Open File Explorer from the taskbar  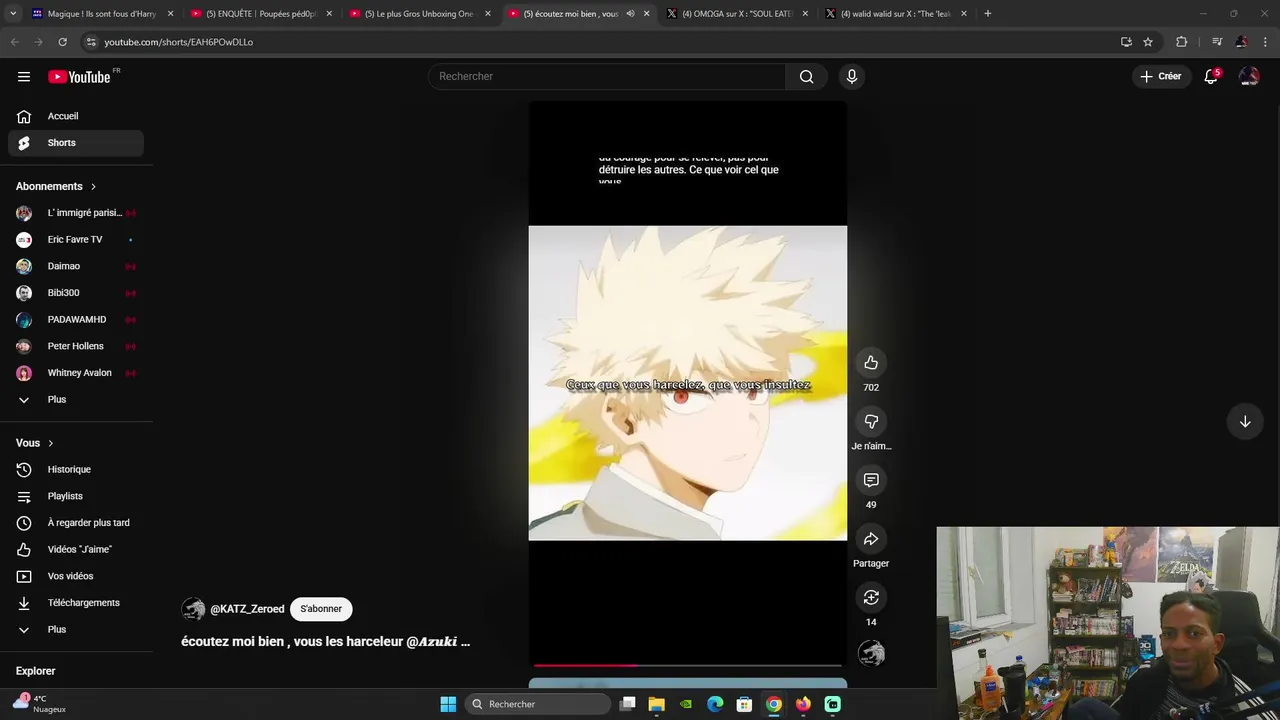pyautogui.click(x=656, y=704)
